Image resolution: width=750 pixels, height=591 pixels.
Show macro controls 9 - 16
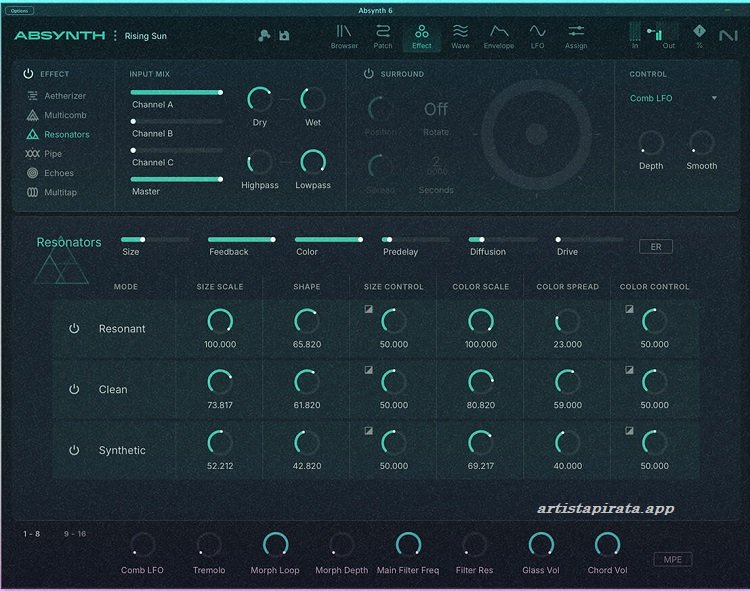pyautogui.click(x=75, y=534)
